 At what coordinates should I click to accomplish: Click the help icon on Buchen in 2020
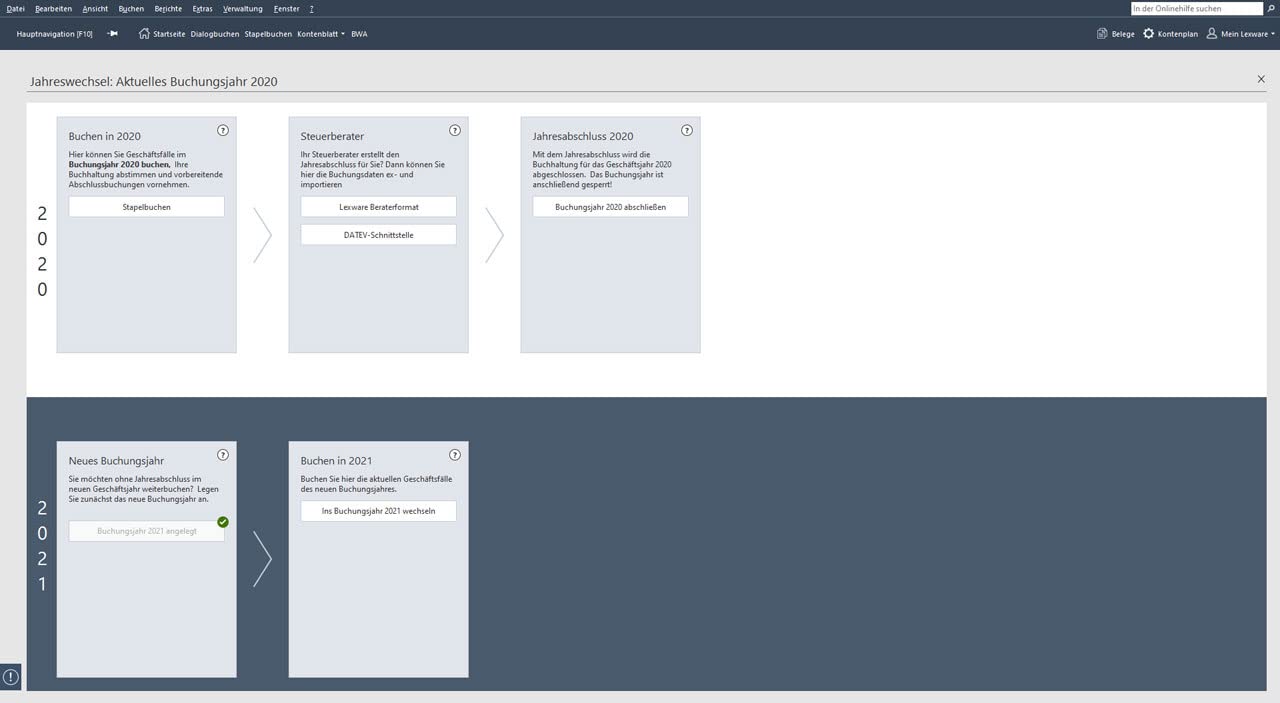click(223, 130)
